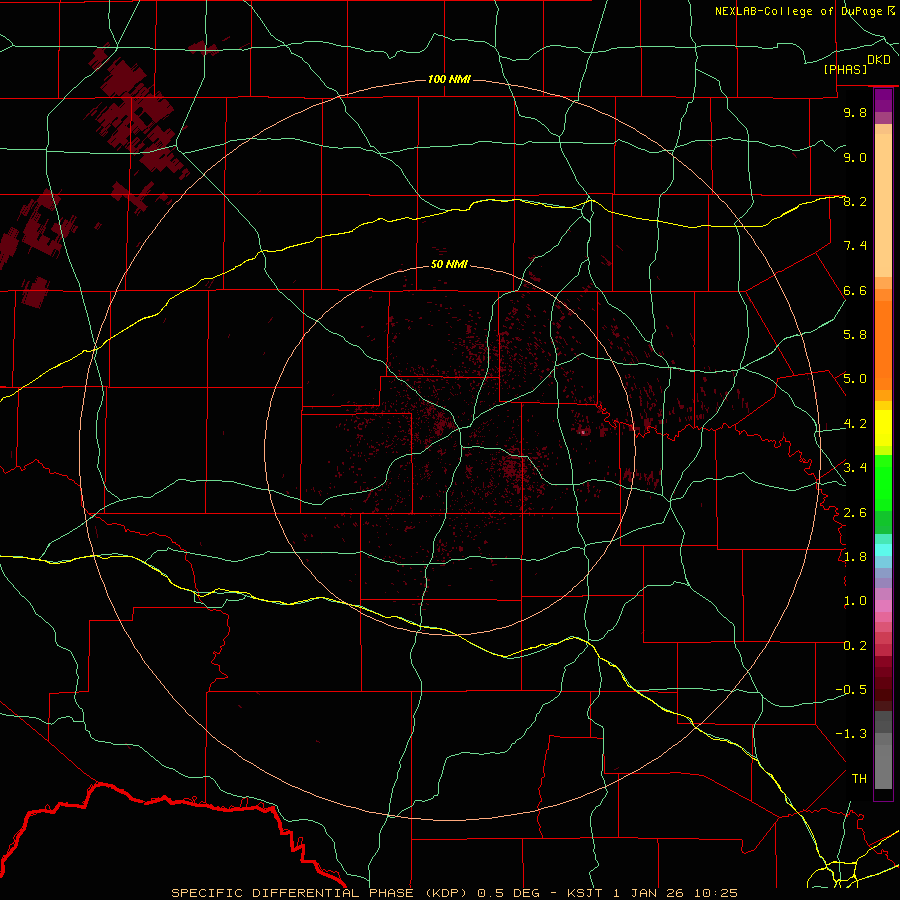Click the 7.4 value on the color scale

pos(855,246)
